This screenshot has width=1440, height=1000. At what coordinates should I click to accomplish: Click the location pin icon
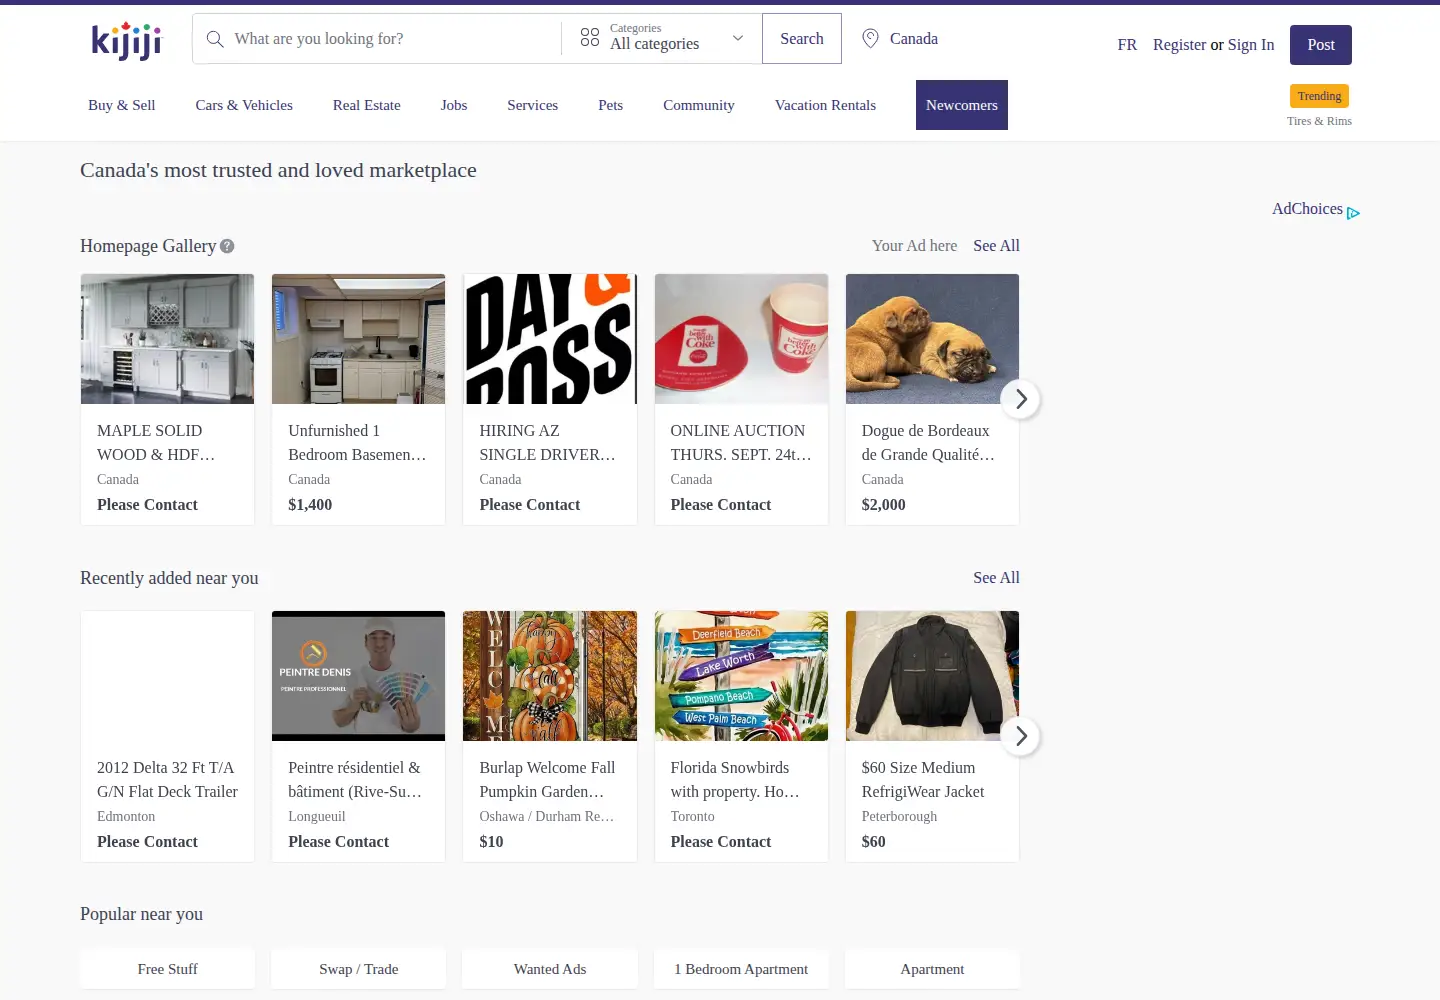click(871, 38)
